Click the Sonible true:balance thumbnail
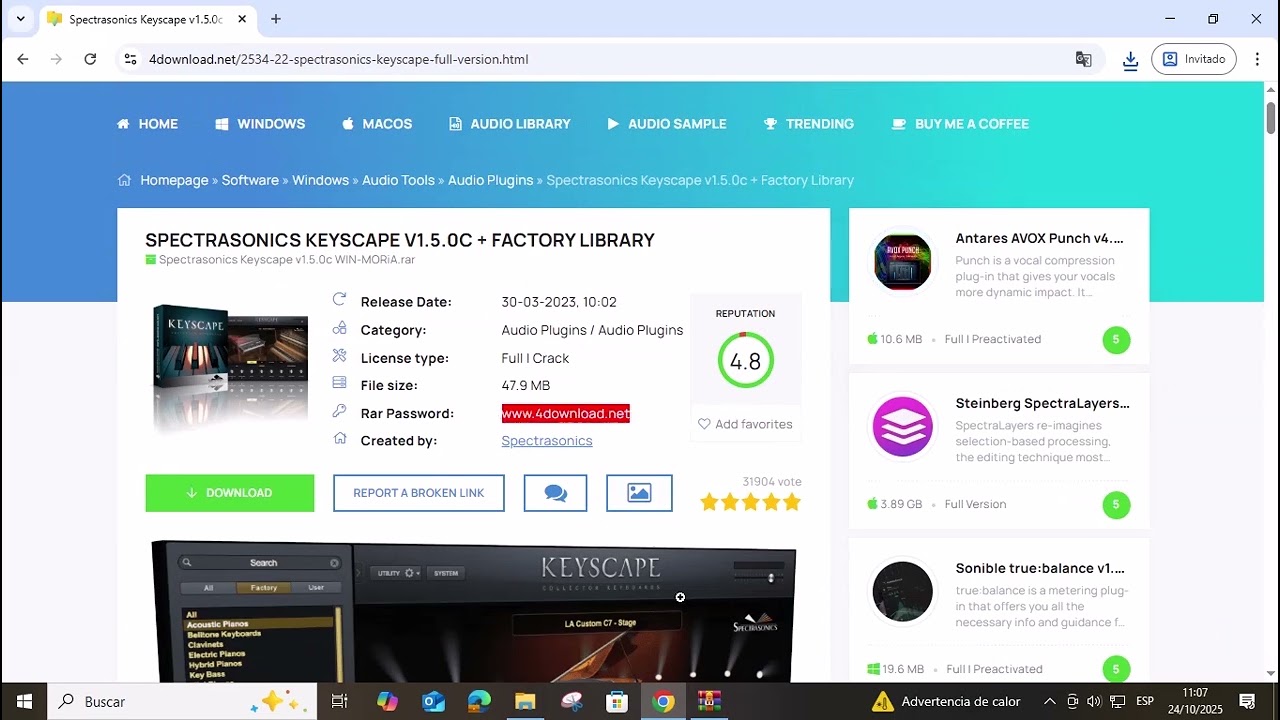1280x720 pixels. tap(902, 592)
